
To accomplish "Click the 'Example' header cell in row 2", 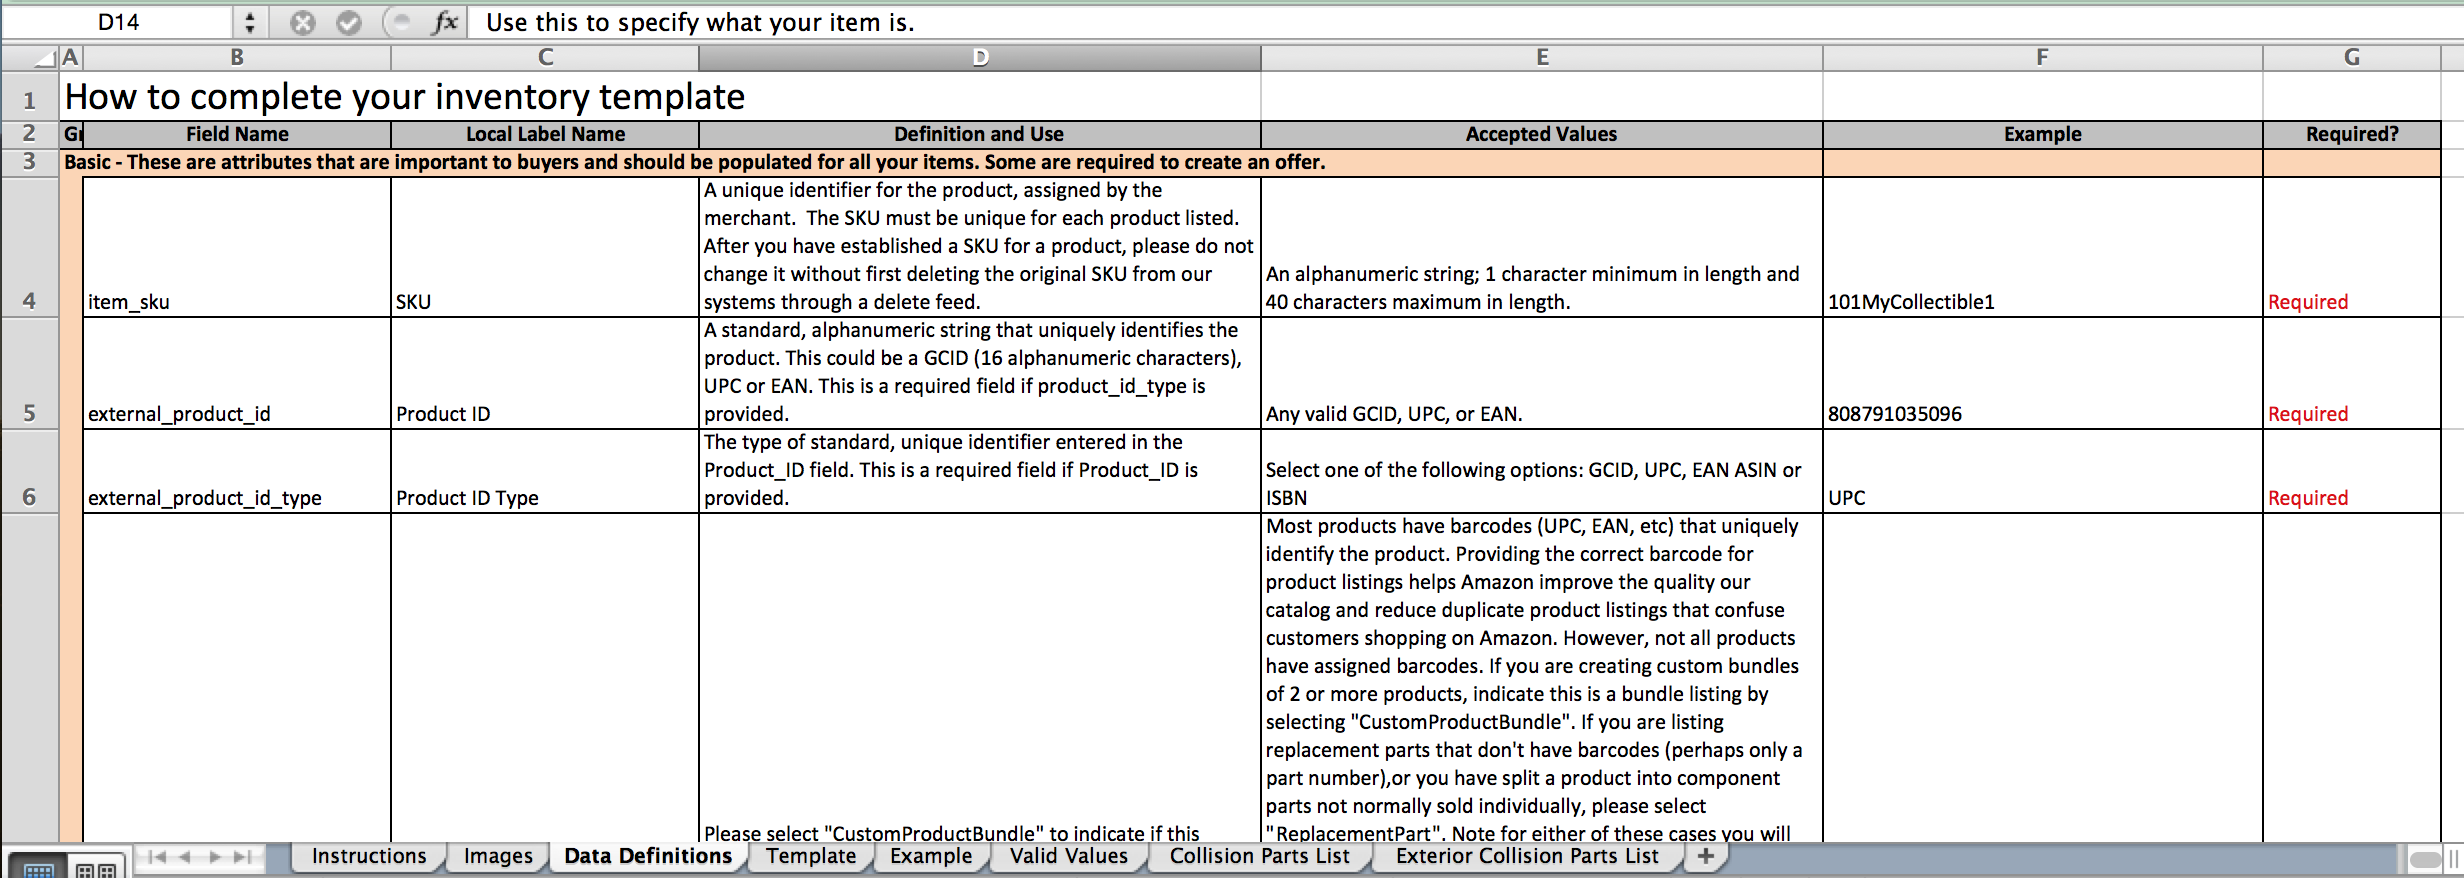I will [x=2042, y=134].
